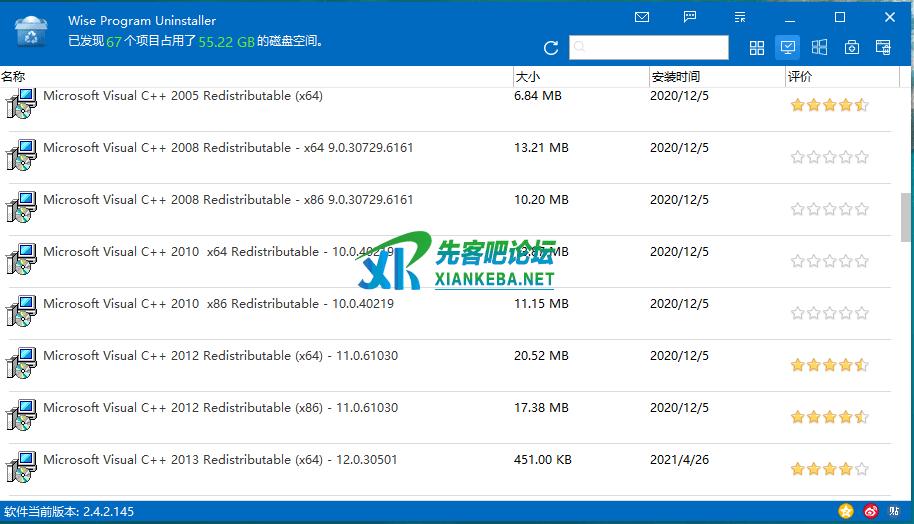The image size is (914, 524).
Task: Select the desktop apps monitor icon
Action: (x=788, y=47)
